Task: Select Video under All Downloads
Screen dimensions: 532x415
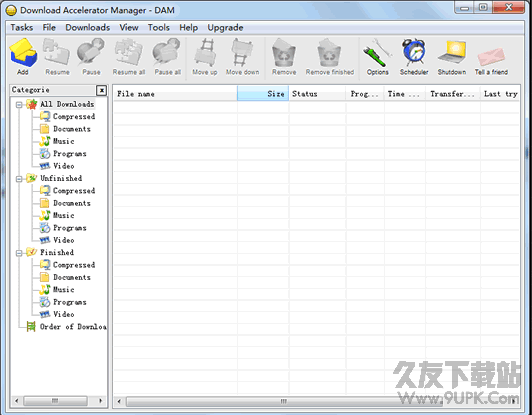Action: tap(63, 166)
